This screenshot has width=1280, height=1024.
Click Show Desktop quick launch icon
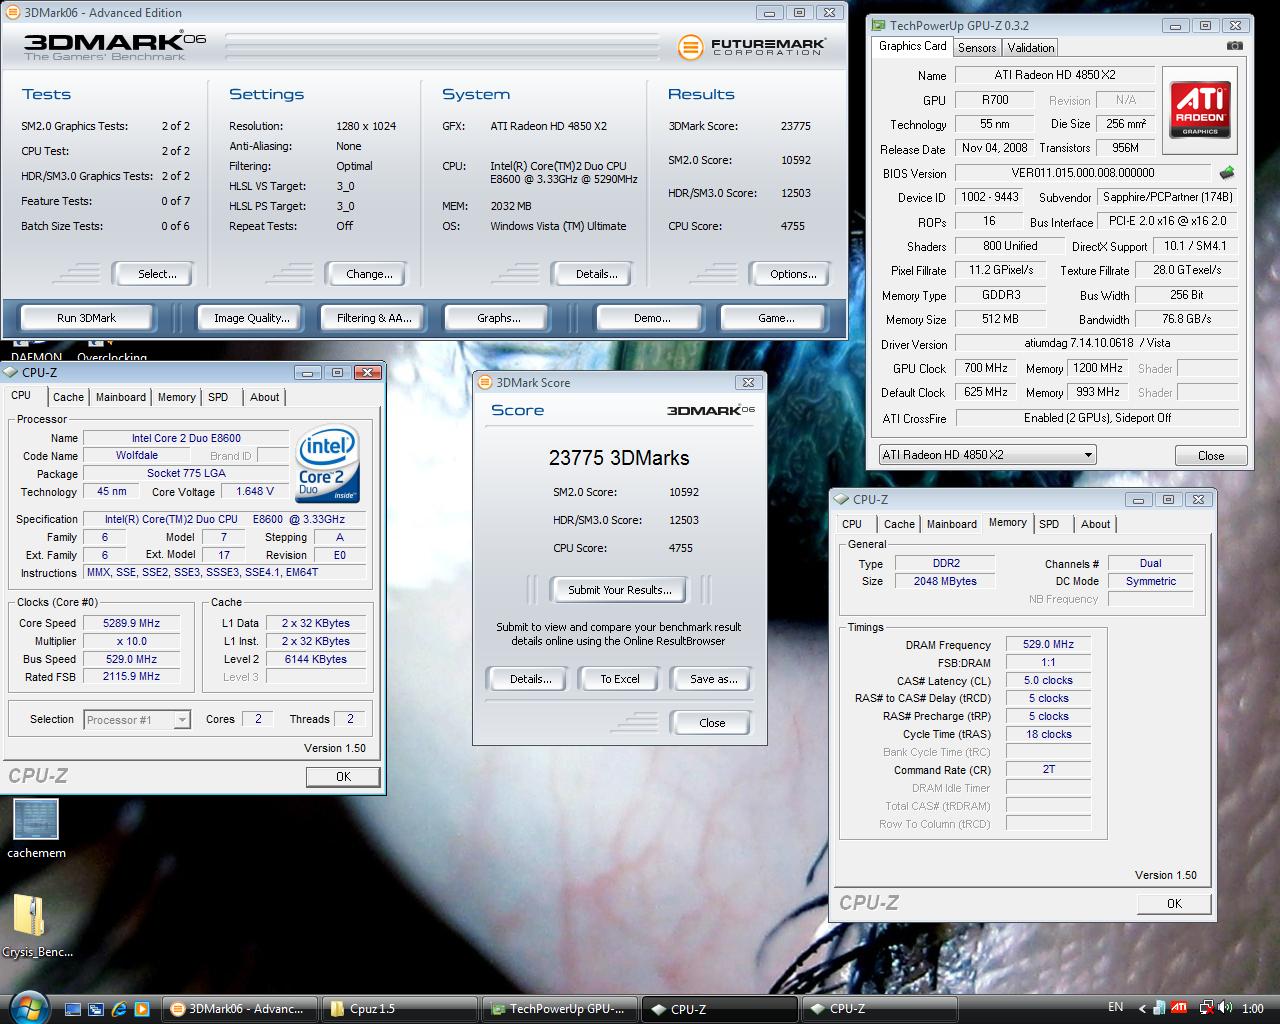(x=73, y=1009)
